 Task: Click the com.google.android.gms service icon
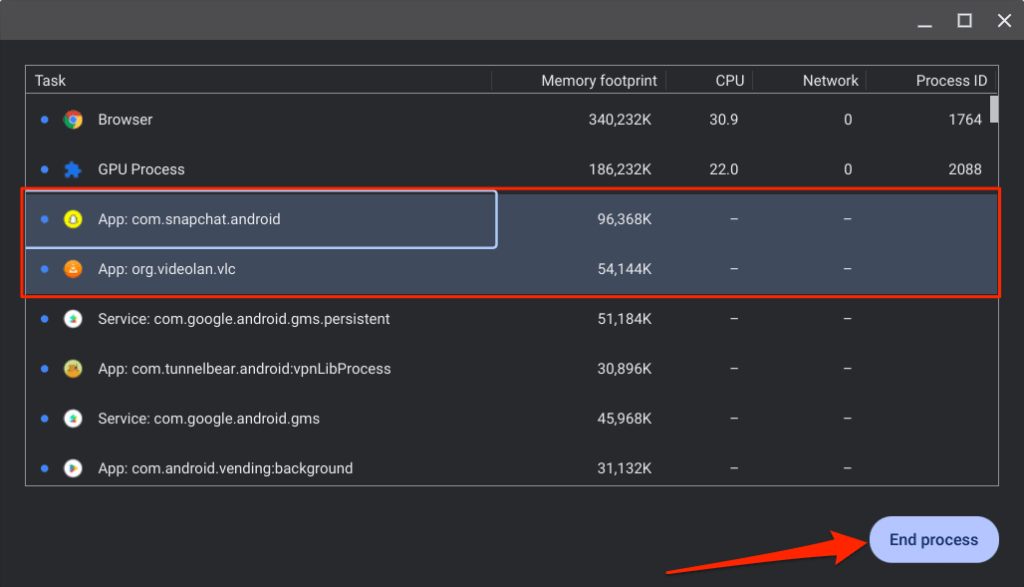point(72,419)
